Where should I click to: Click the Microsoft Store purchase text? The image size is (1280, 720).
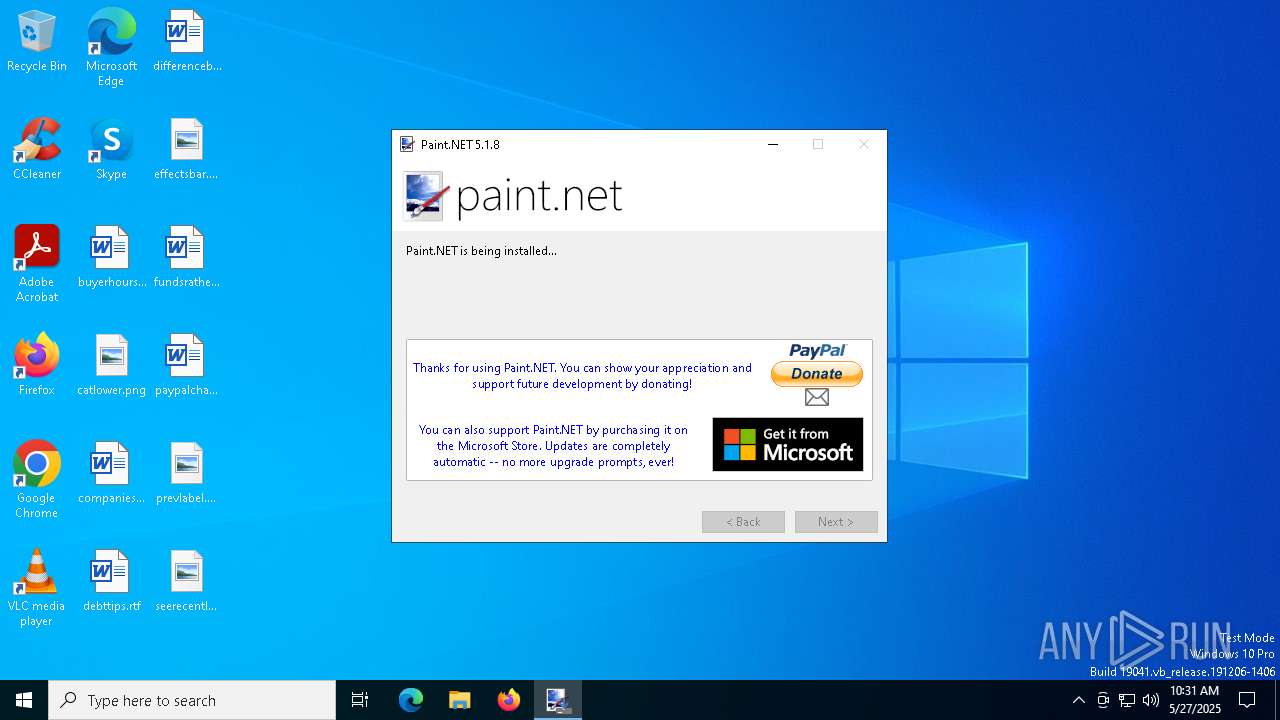coord(553,446)
